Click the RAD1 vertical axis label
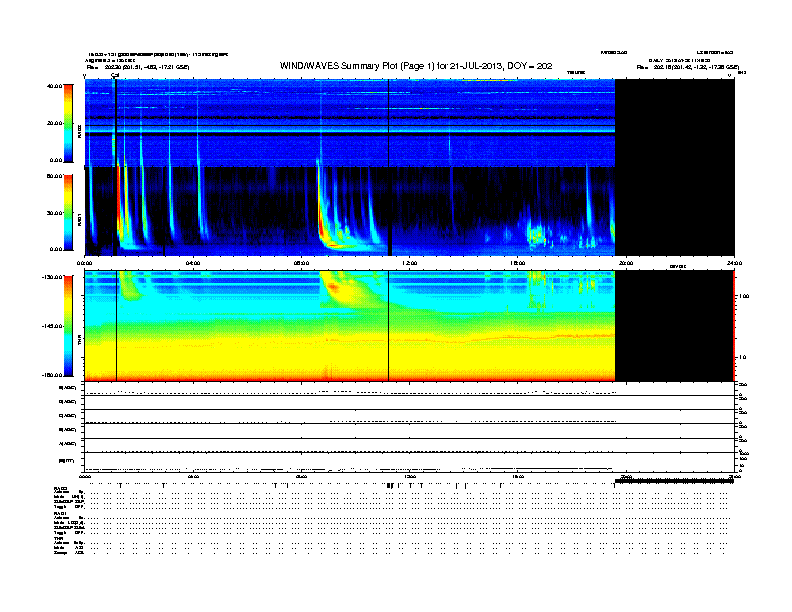The image size is (792, 612). pos(79,218)
